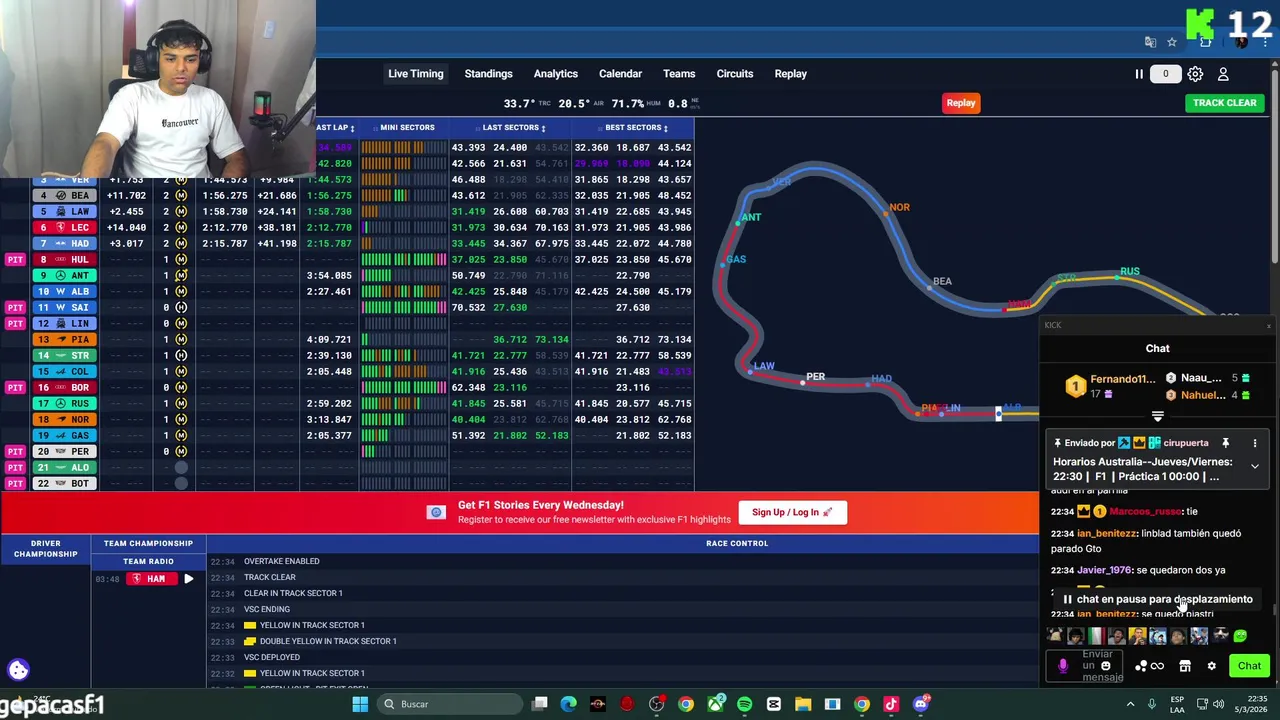Select driver row BOT in timing table
The image size is (1280, 720).
(347, 484)
